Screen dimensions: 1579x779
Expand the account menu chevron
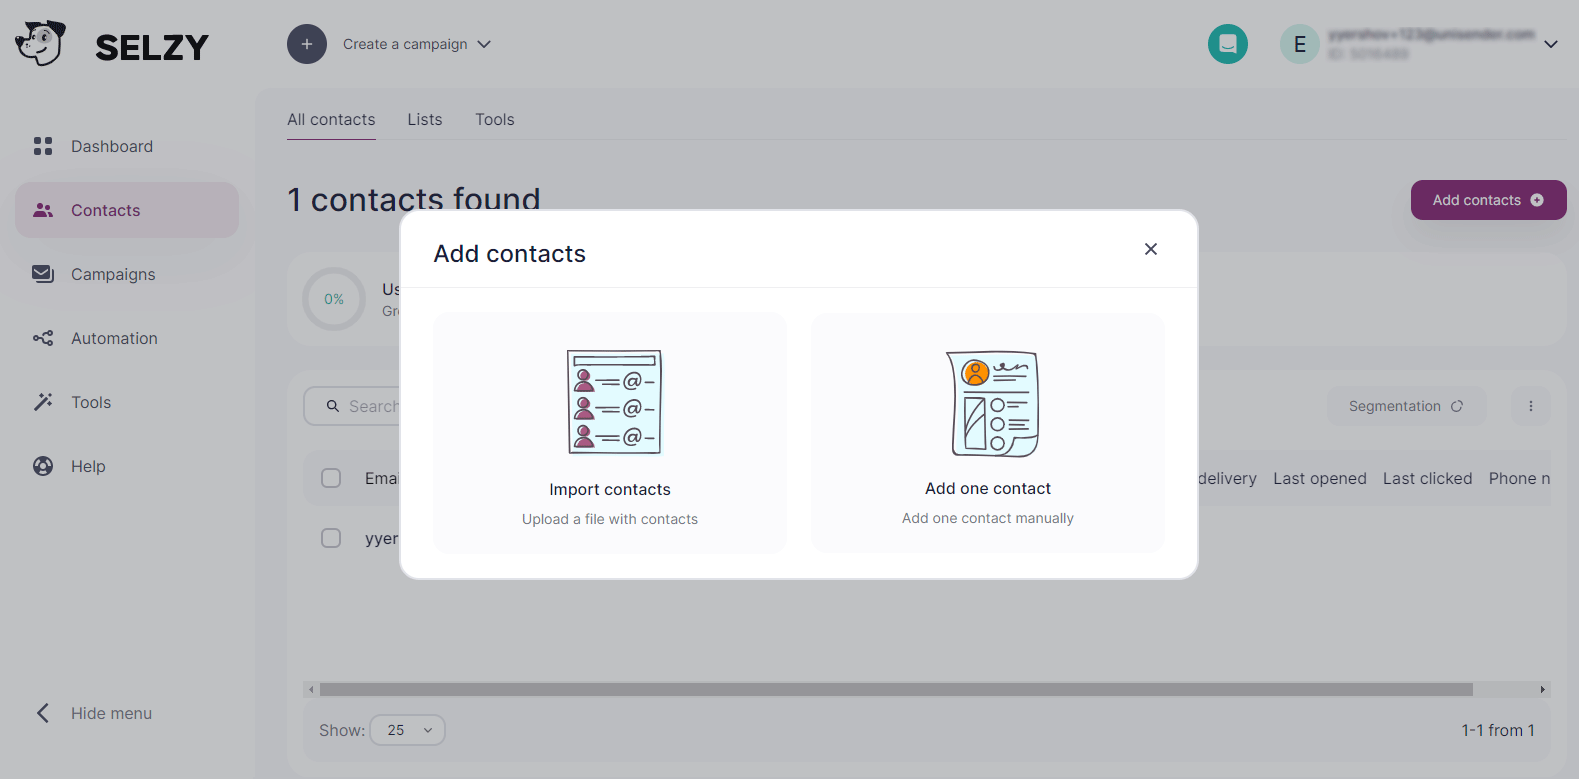tap(1551, 44)
